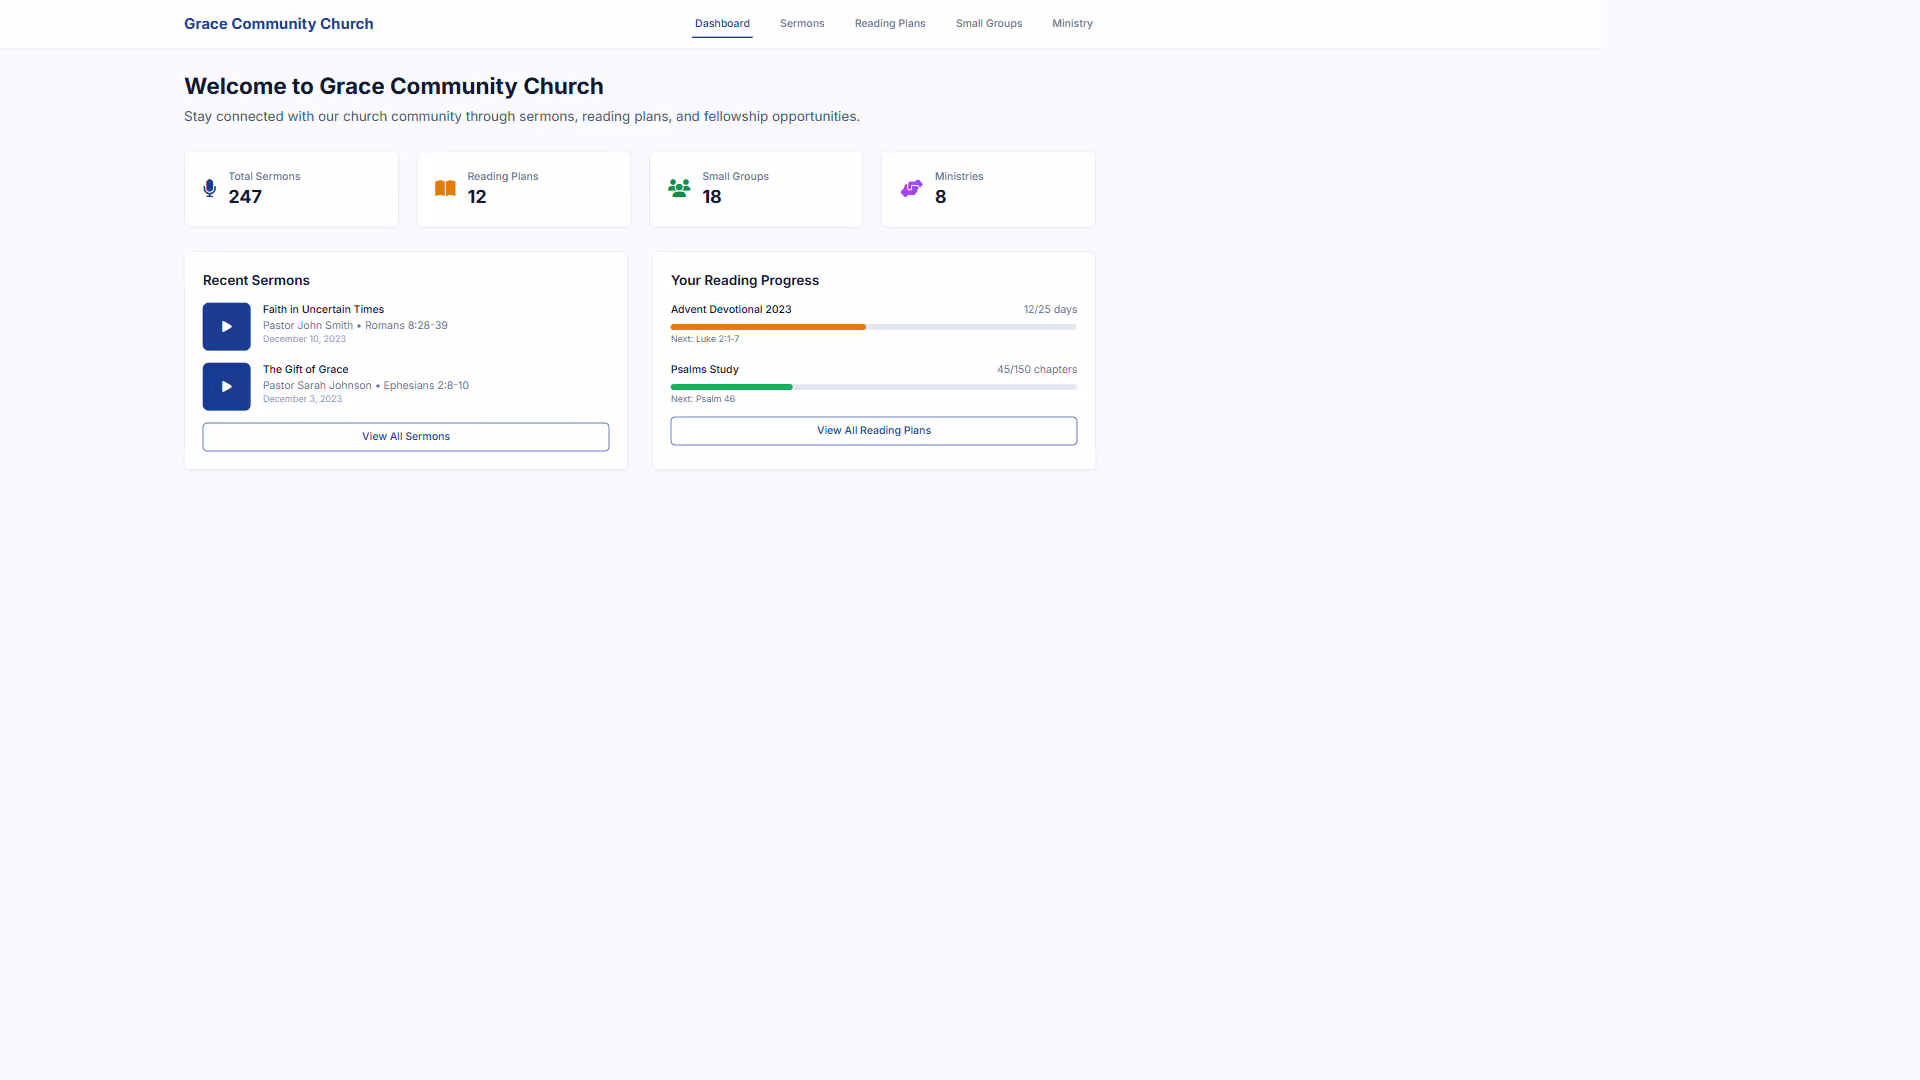Screen dimensions: 1920x1080
Task: Click the green people icon on Small Groups card
Action: click(x=679, y=188)
